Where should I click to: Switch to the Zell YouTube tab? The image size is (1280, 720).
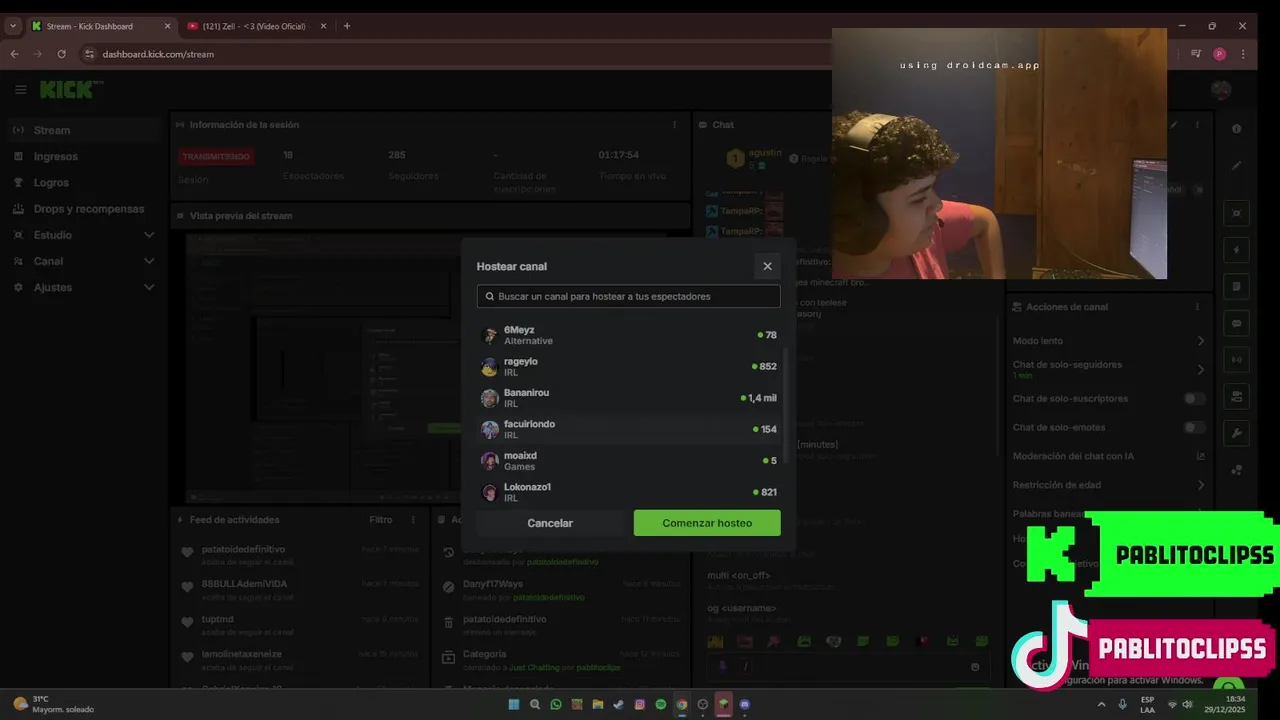click(255, 26)
